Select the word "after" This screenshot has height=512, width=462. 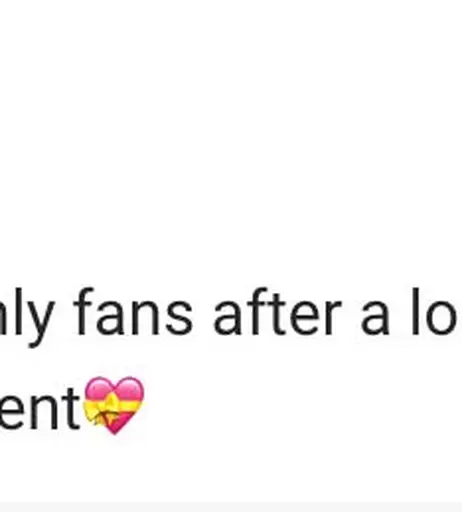tap(278, 312)
